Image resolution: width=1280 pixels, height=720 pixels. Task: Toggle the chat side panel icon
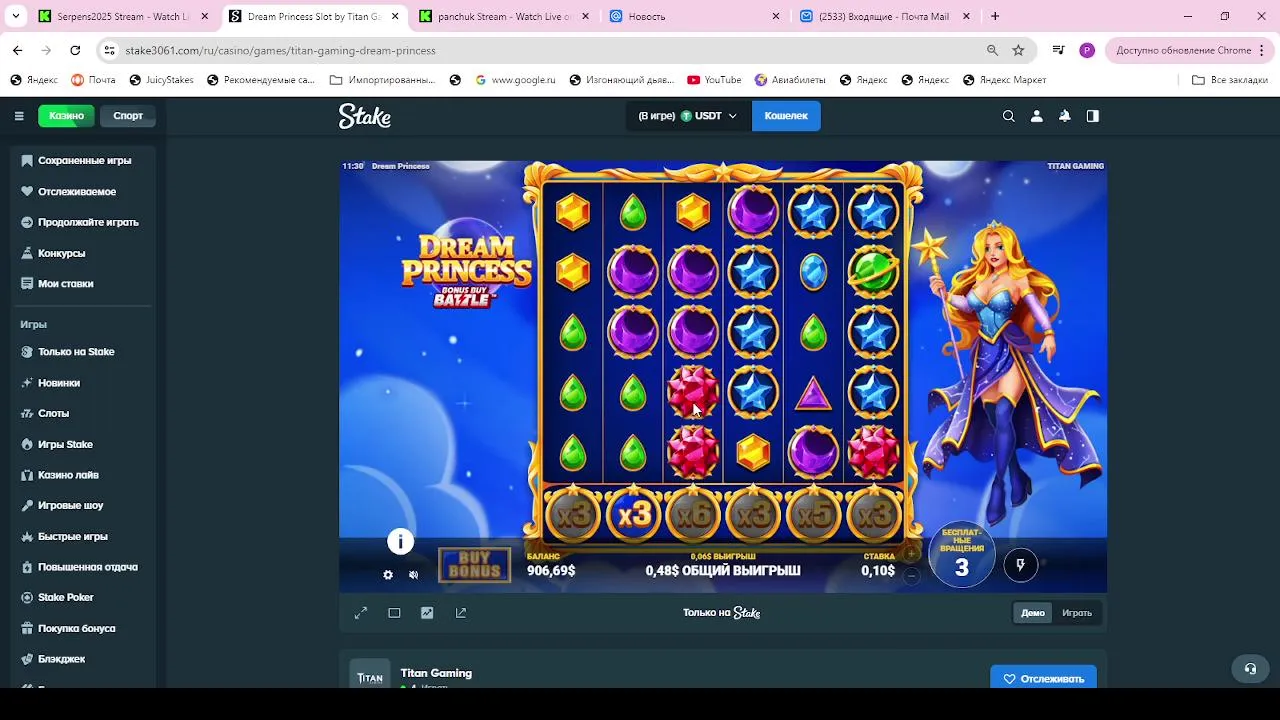pos(1093,116)
